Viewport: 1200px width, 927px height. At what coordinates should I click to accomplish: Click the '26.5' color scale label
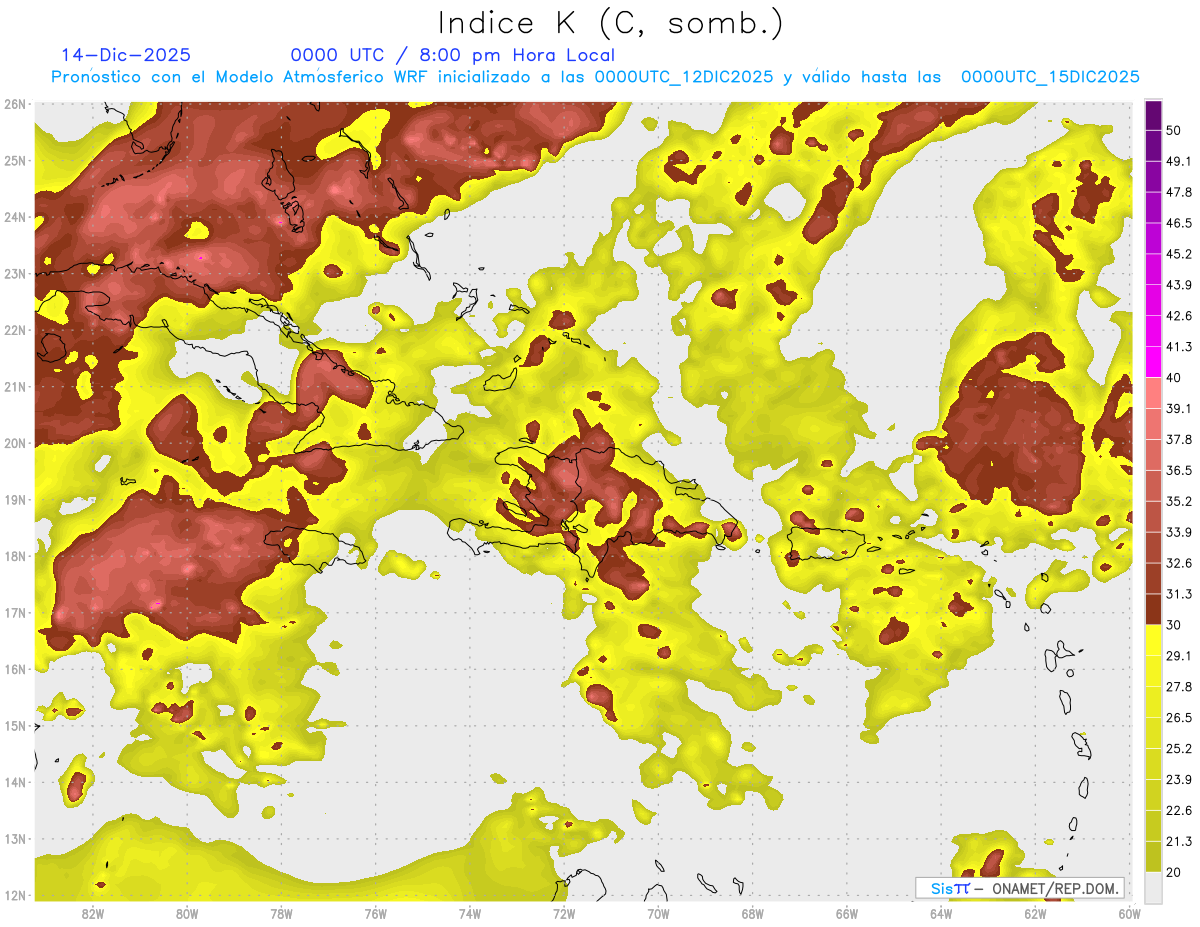pos(1179,718)
